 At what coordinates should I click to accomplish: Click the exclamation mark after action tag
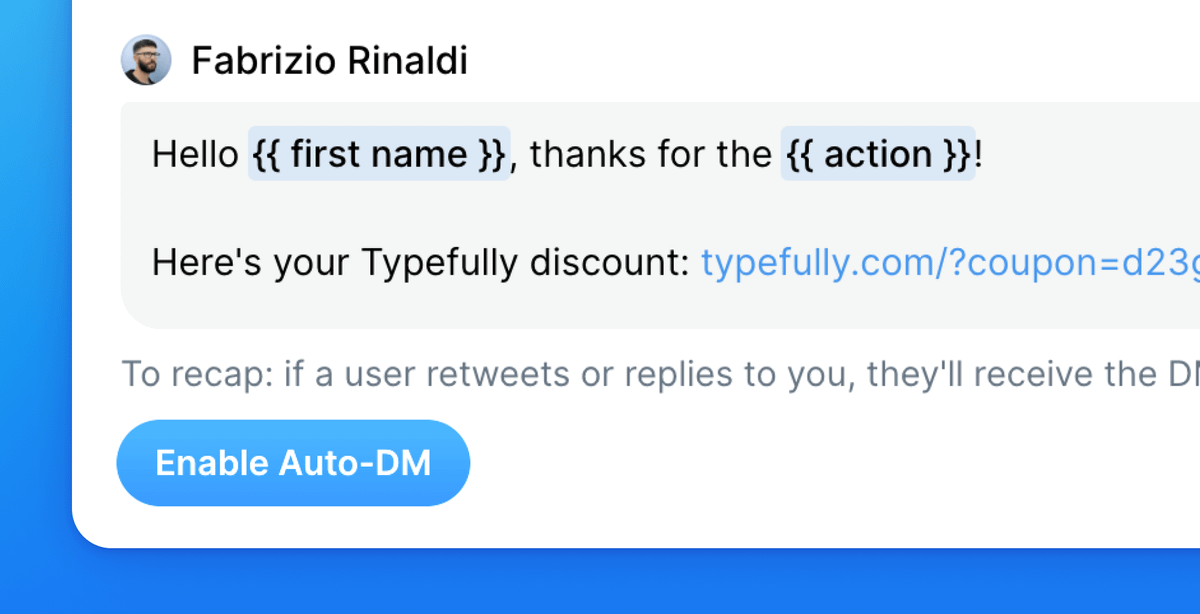coord(980,154)
